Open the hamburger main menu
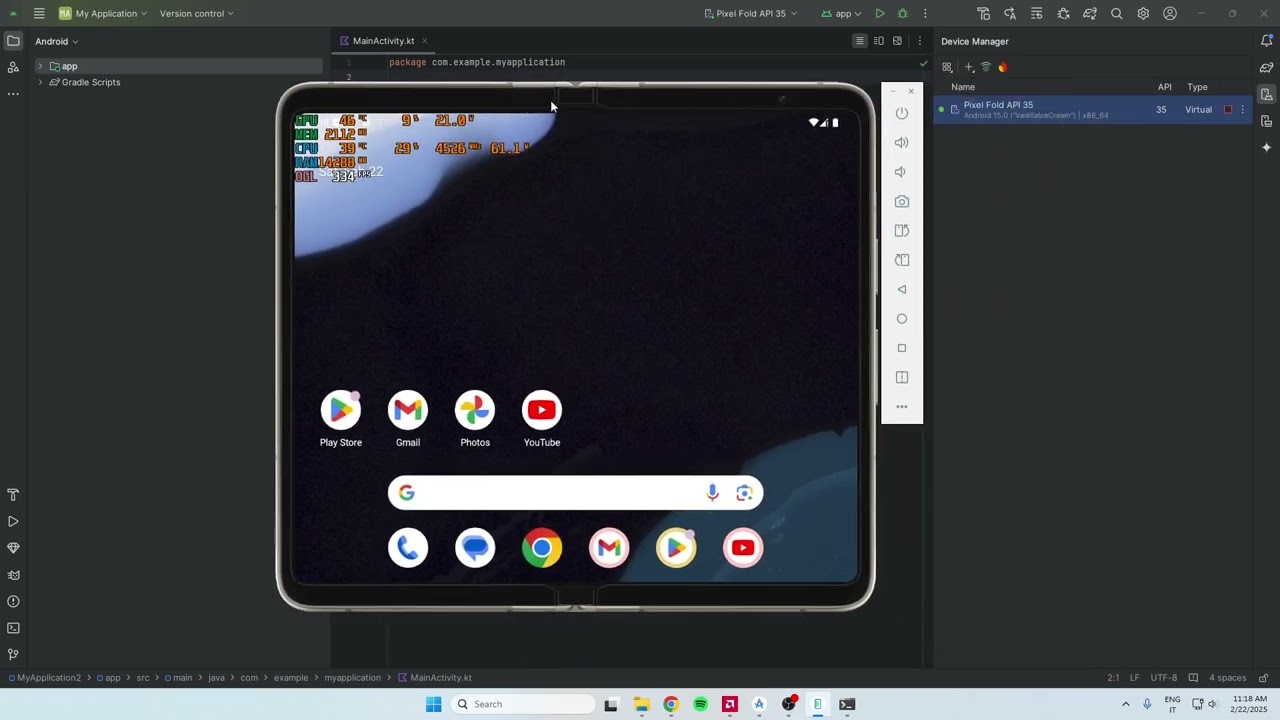The height and width of the screenshot is (720, 1280). point(39,14)
